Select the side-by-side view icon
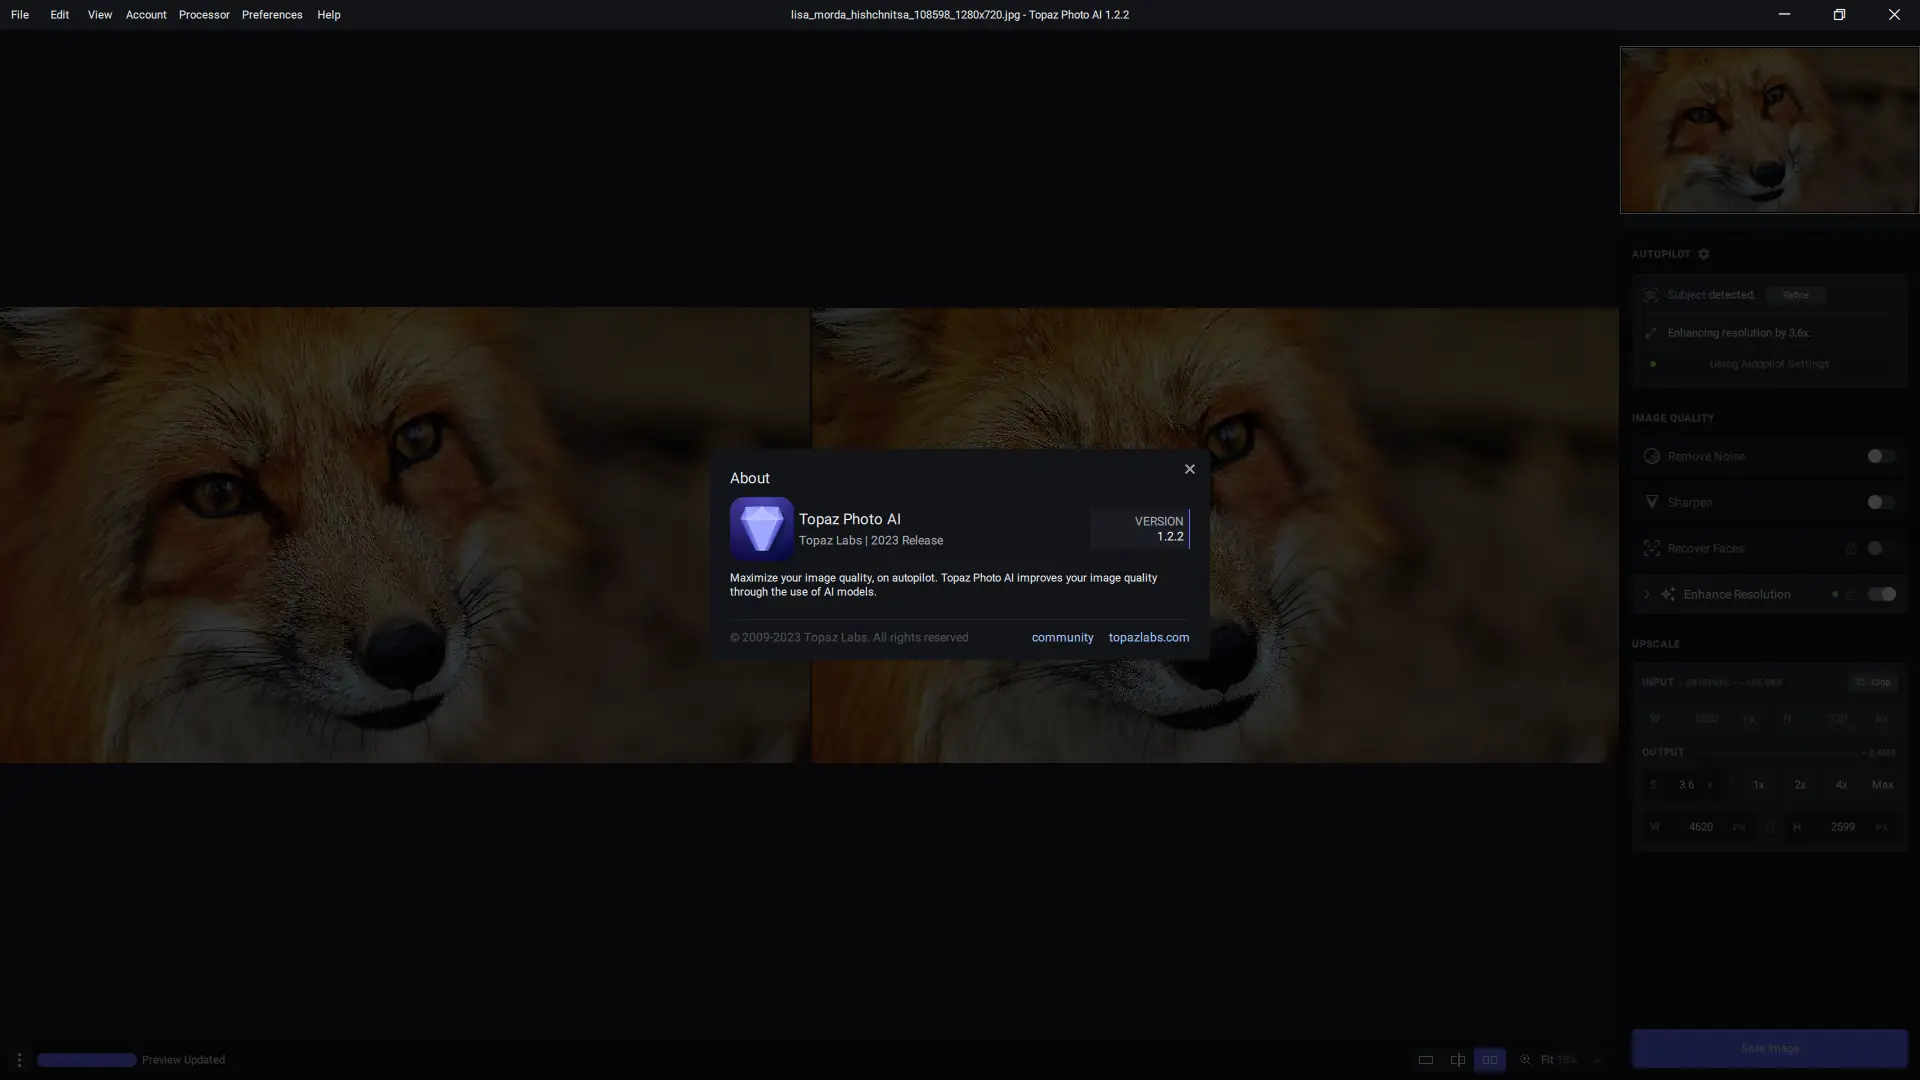This screenshot has height=1080, width=1920. (x=1489, y=1060)
